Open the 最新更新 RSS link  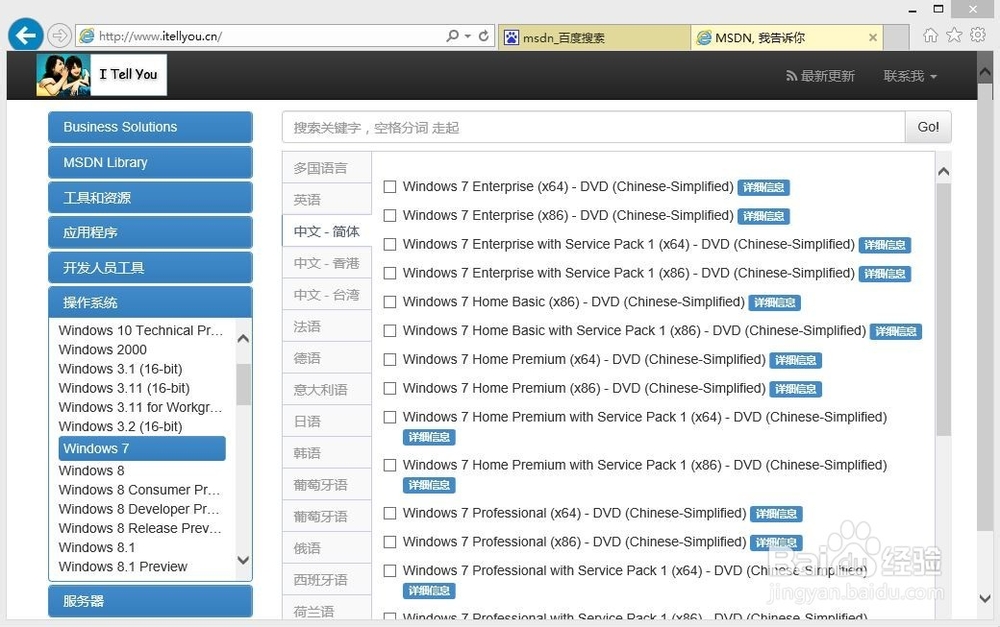pos(820,76)
